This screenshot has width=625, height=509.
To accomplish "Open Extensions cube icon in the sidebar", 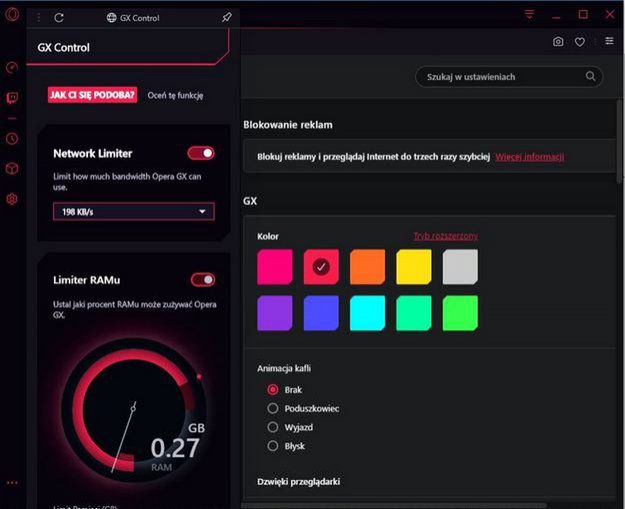I will coord(12,169).
